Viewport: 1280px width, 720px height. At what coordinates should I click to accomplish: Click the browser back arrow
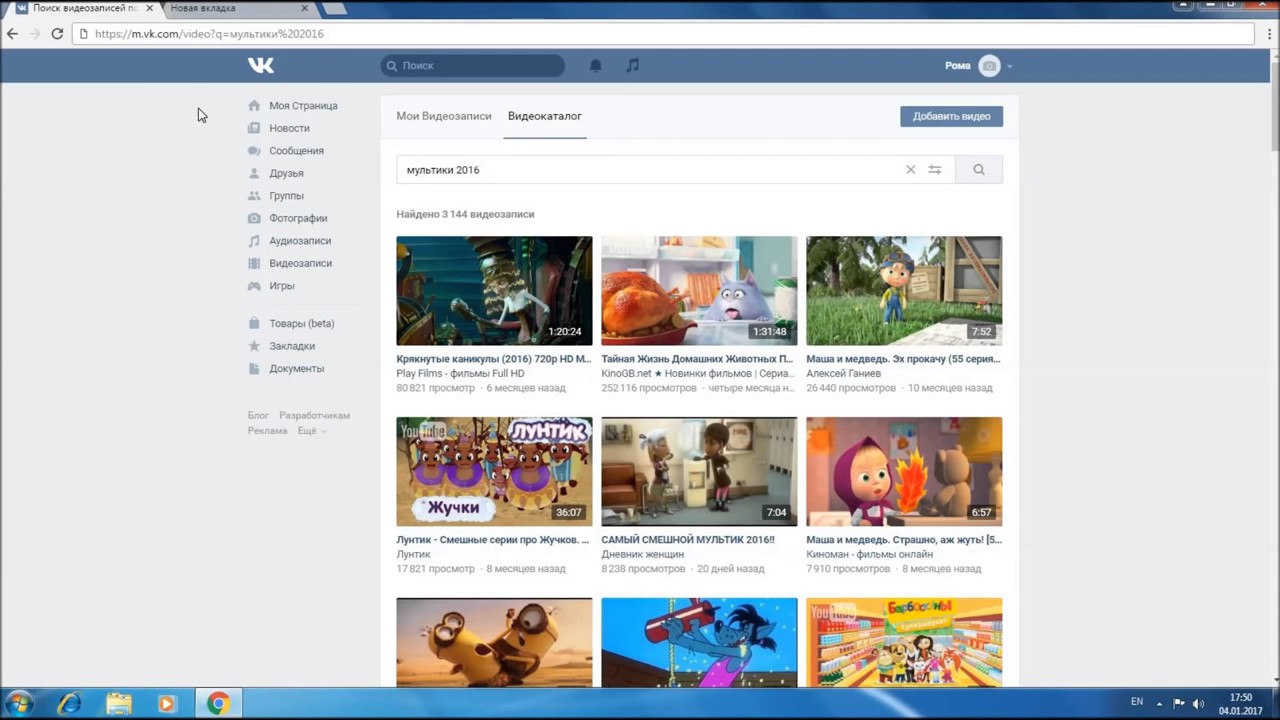click(12, 34)
